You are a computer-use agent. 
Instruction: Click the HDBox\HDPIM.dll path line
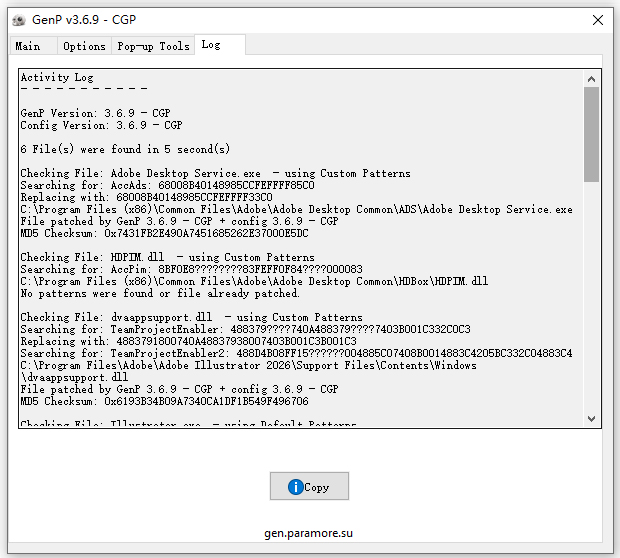(x=254, y=281)
